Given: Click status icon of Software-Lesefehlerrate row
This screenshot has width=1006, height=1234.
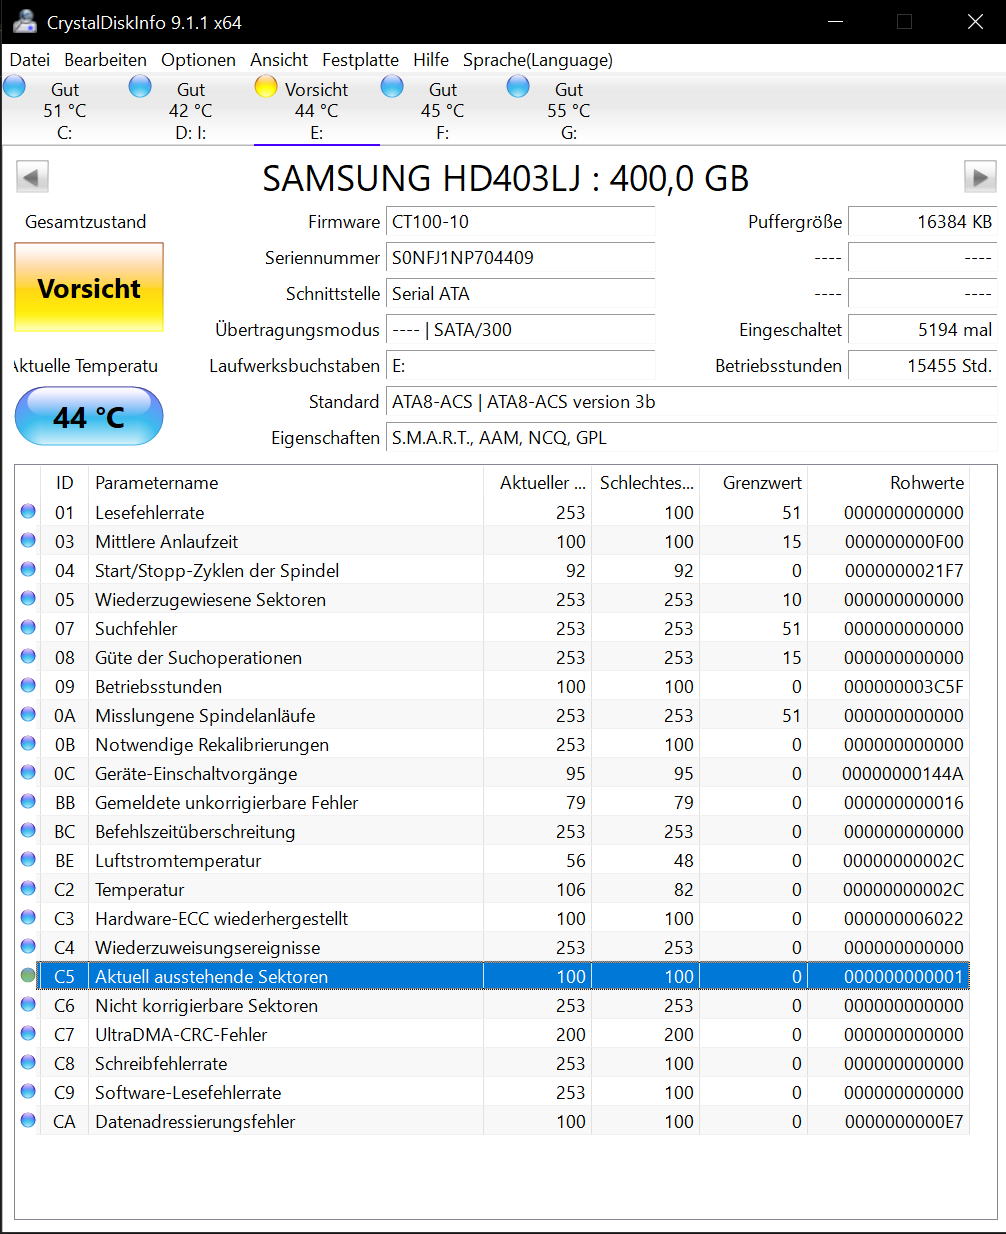Looking at the screenshot, I should point(28,1092).
